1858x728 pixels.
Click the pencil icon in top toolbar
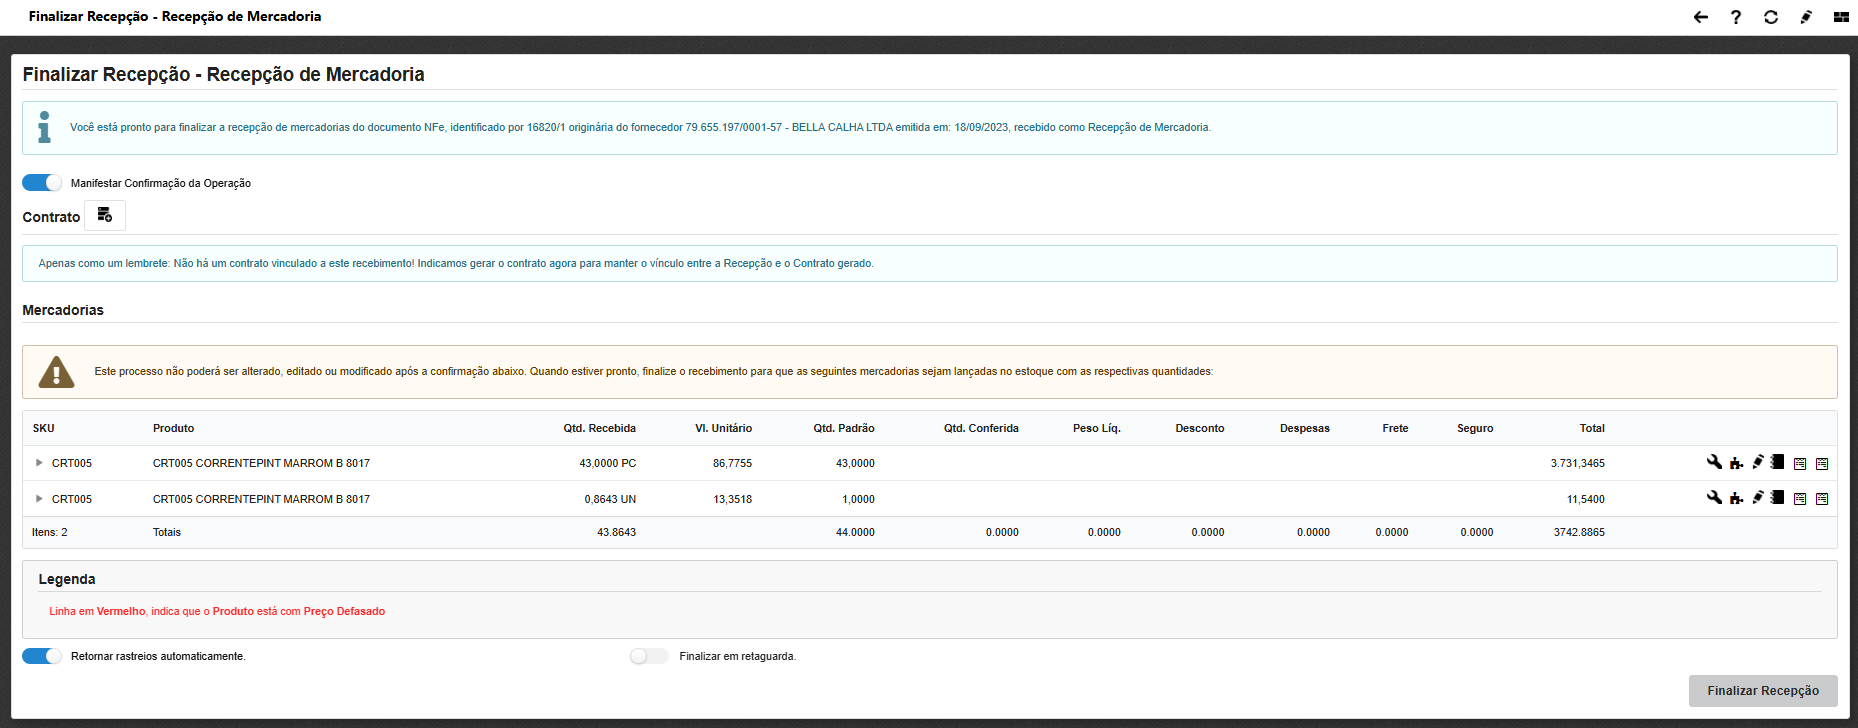click(1806, 17)
